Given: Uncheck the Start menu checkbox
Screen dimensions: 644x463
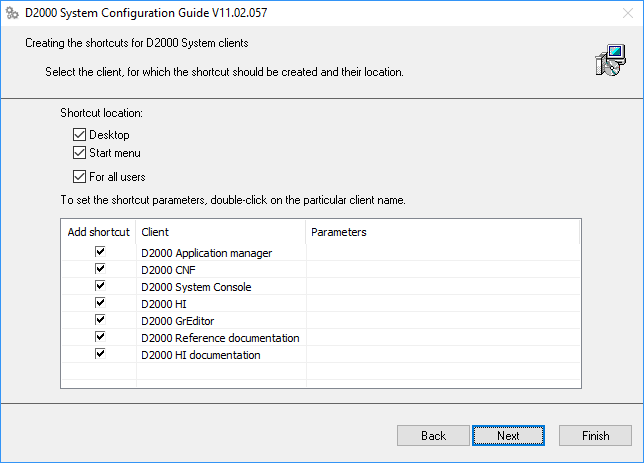Looking at the screenshot, I should (x=80, y=153).
